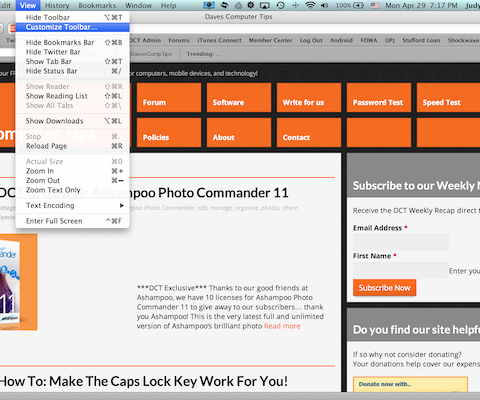Open the Time Machine menu bar icon
Image resolution: width=480 pixels, height=400 pixels.
[280, 5]
